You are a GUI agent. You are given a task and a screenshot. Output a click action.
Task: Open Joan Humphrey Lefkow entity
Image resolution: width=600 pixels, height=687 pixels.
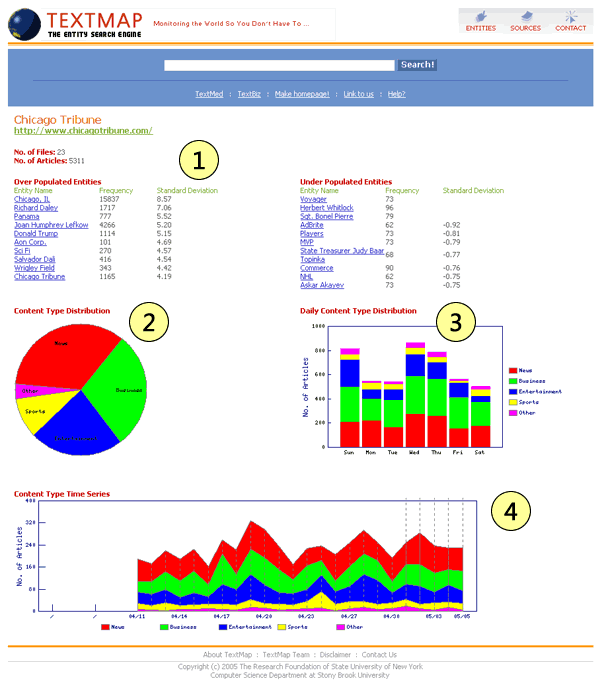point(51,225)
